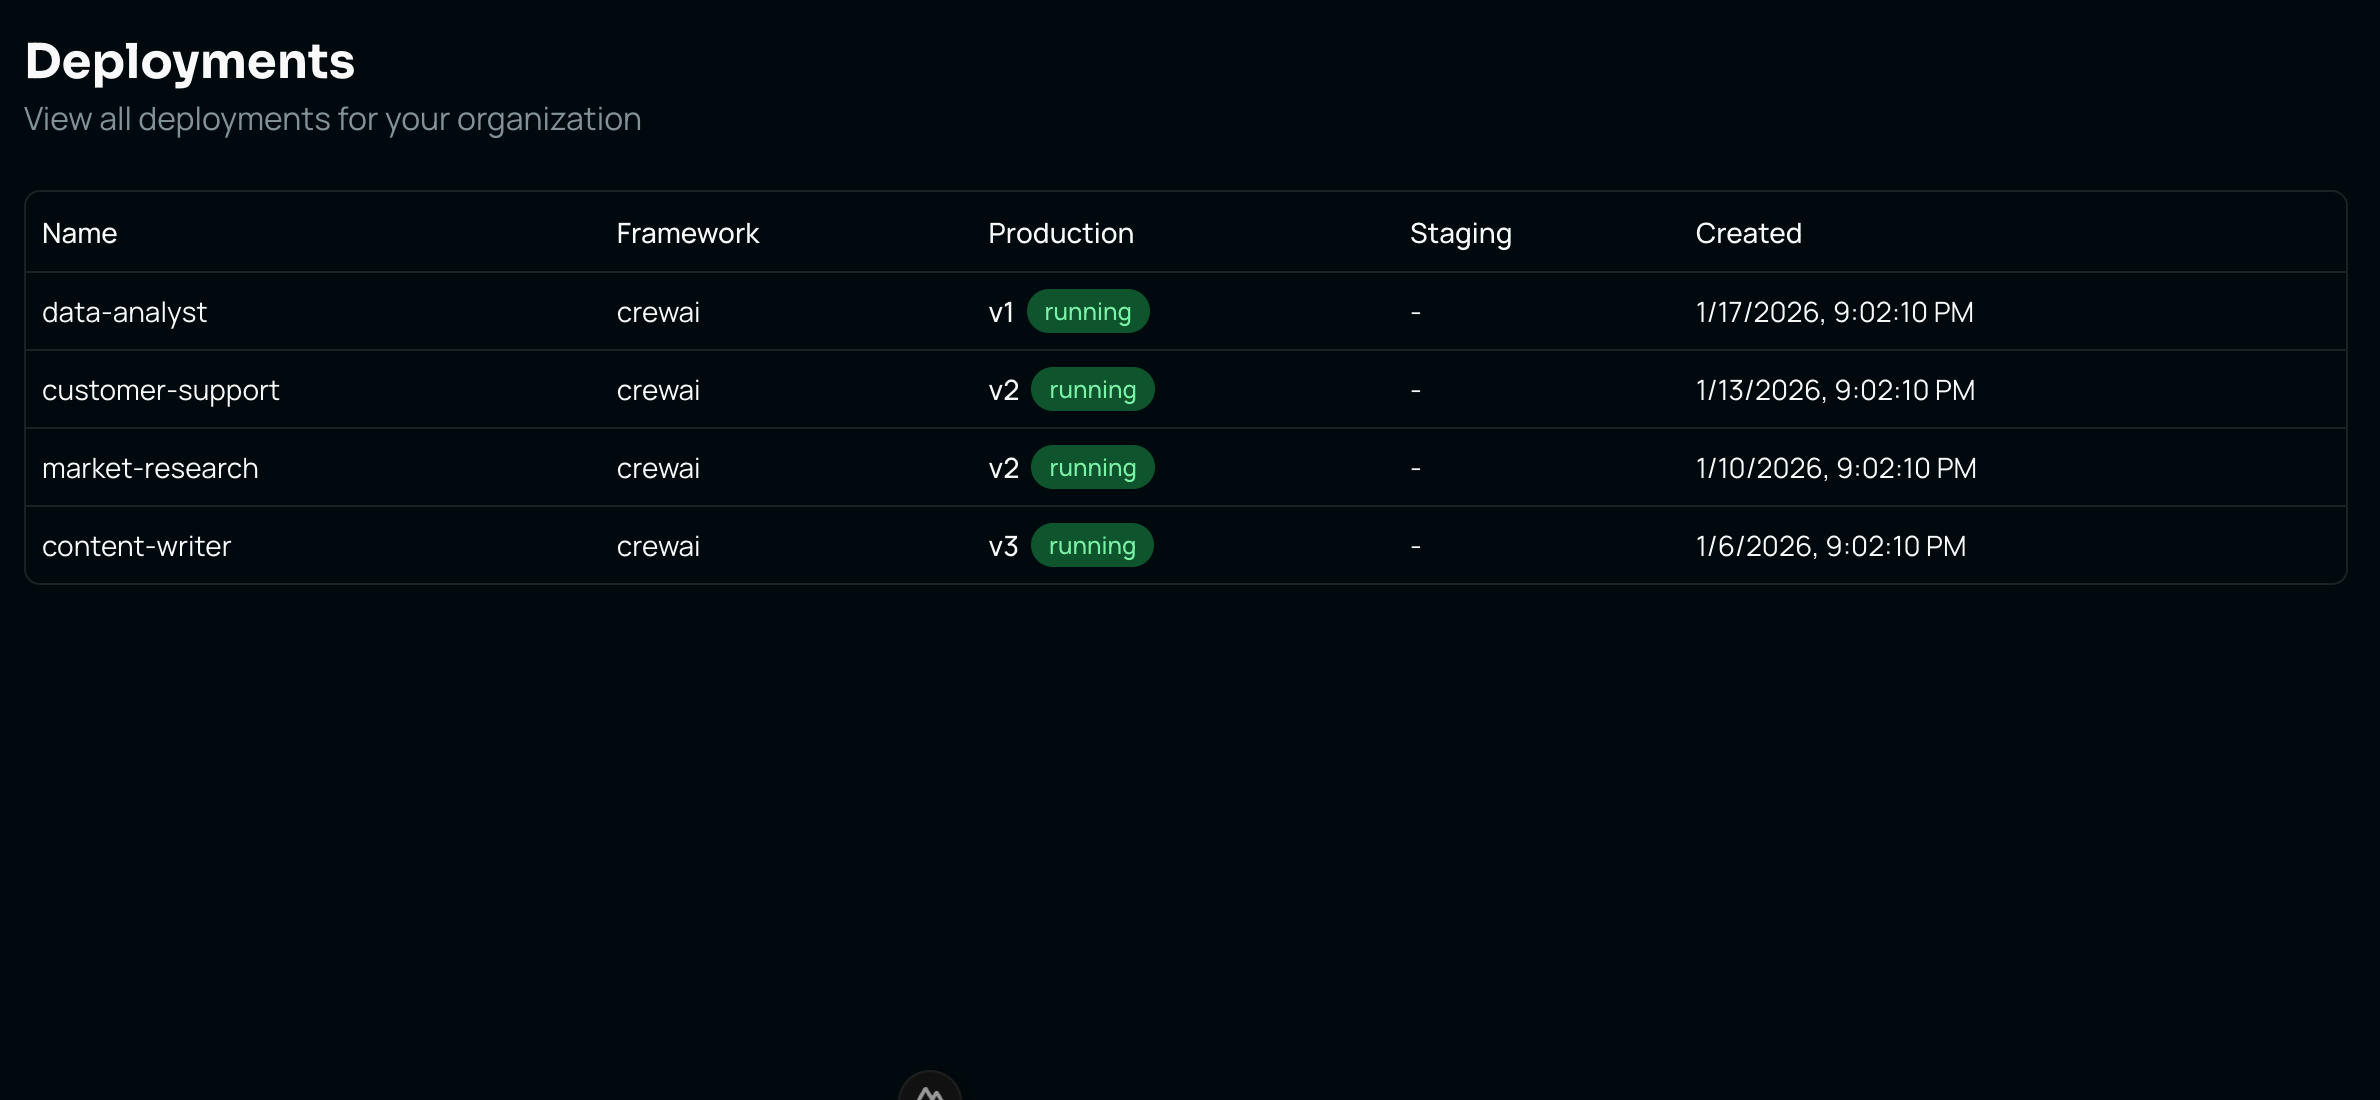This screenshot has height=1100, width=2380.
Task: Click the v3 production version of content-writer
Action: pyautogui.click(x=1003, y=546)
